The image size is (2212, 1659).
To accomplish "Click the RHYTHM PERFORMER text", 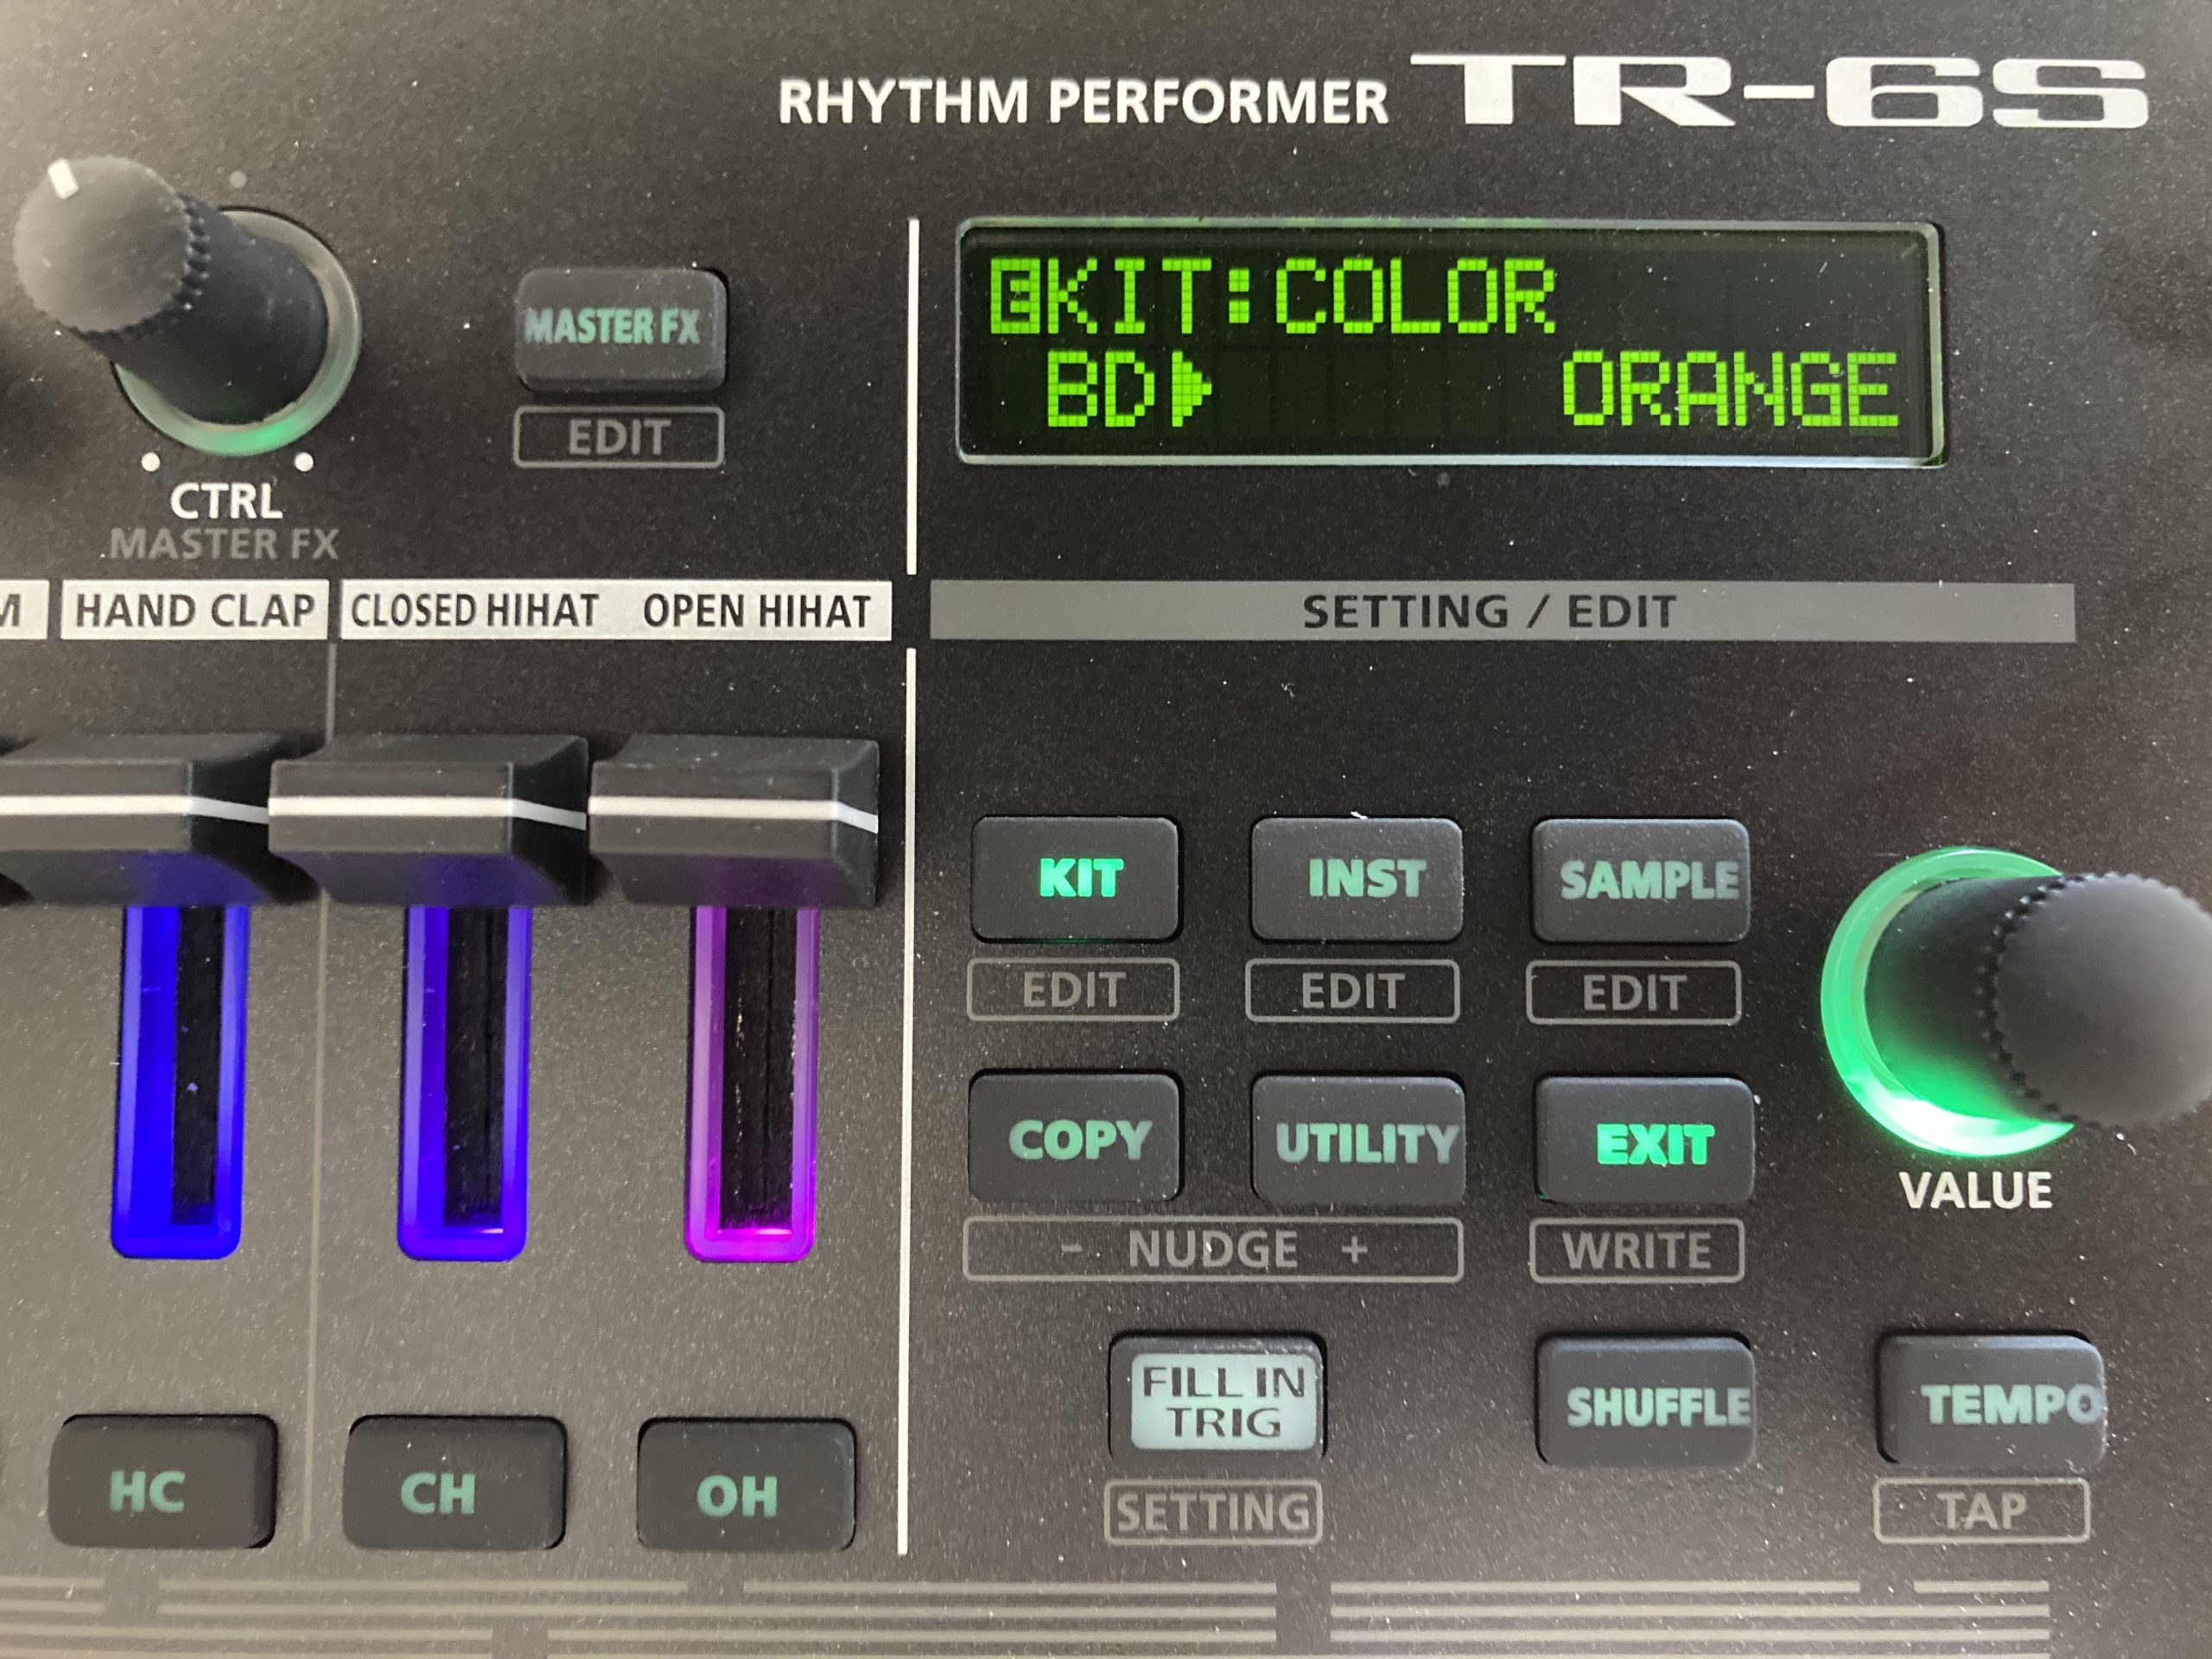I will [1084, 101].
